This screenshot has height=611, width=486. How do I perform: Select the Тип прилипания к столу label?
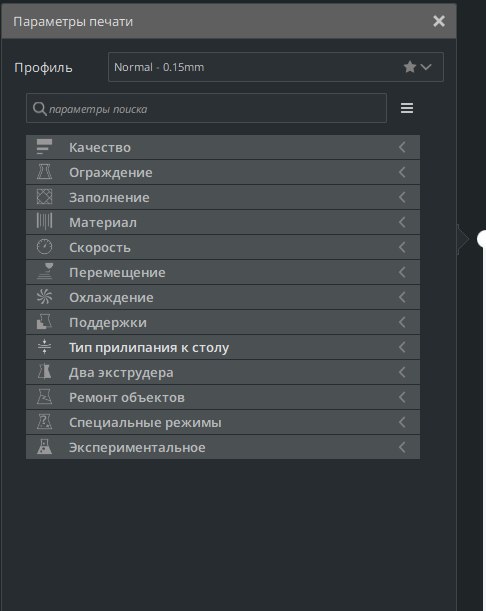point(149,348)
